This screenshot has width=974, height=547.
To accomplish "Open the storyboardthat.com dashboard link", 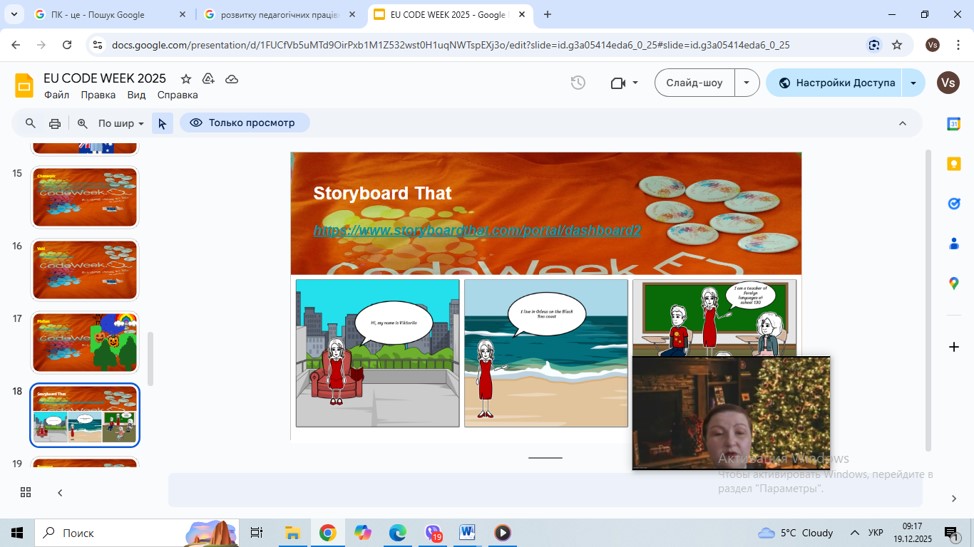I will point(477,231).
